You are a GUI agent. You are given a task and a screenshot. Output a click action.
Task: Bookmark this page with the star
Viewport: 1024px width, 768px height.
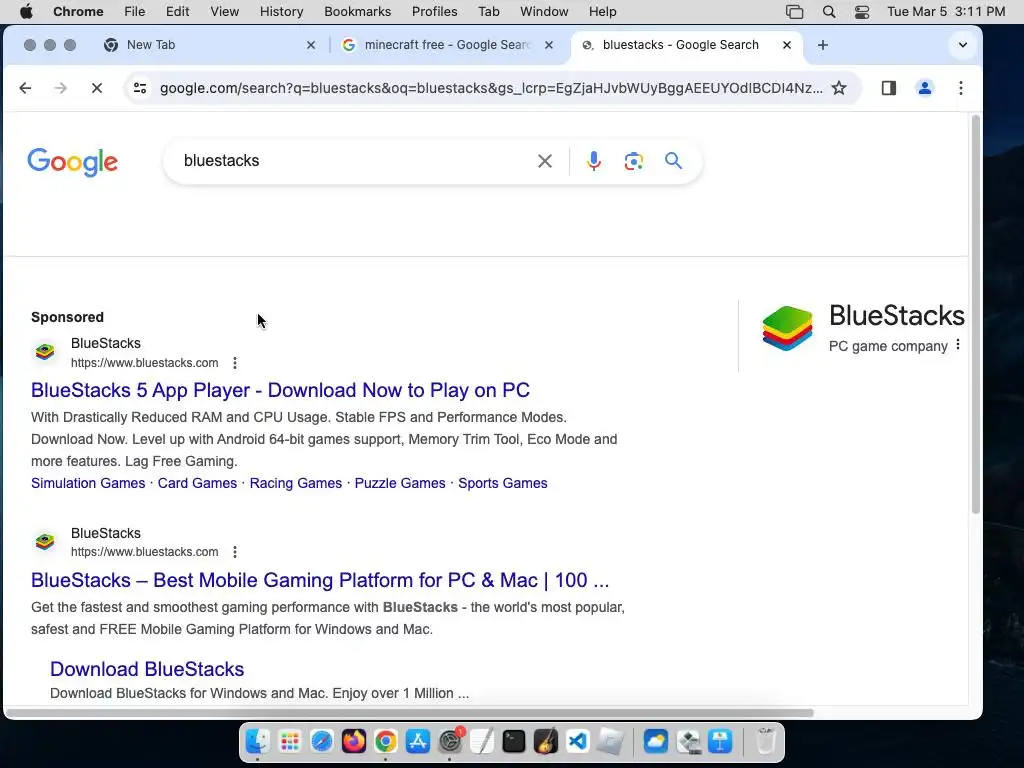[839, 88]
